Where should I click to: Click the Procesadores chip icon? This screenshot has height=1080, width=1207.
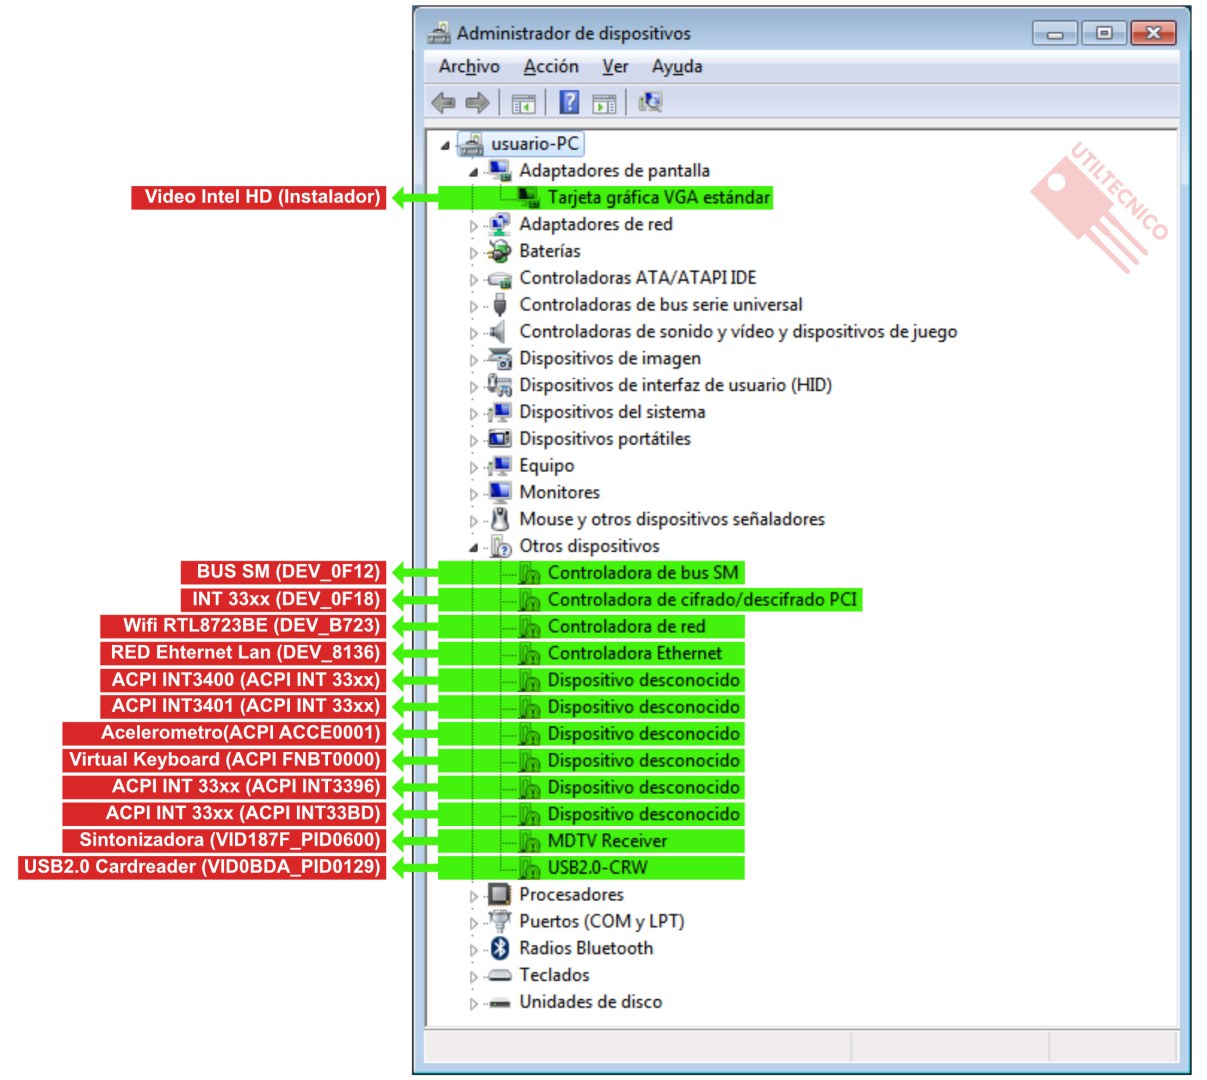point(499,894)
